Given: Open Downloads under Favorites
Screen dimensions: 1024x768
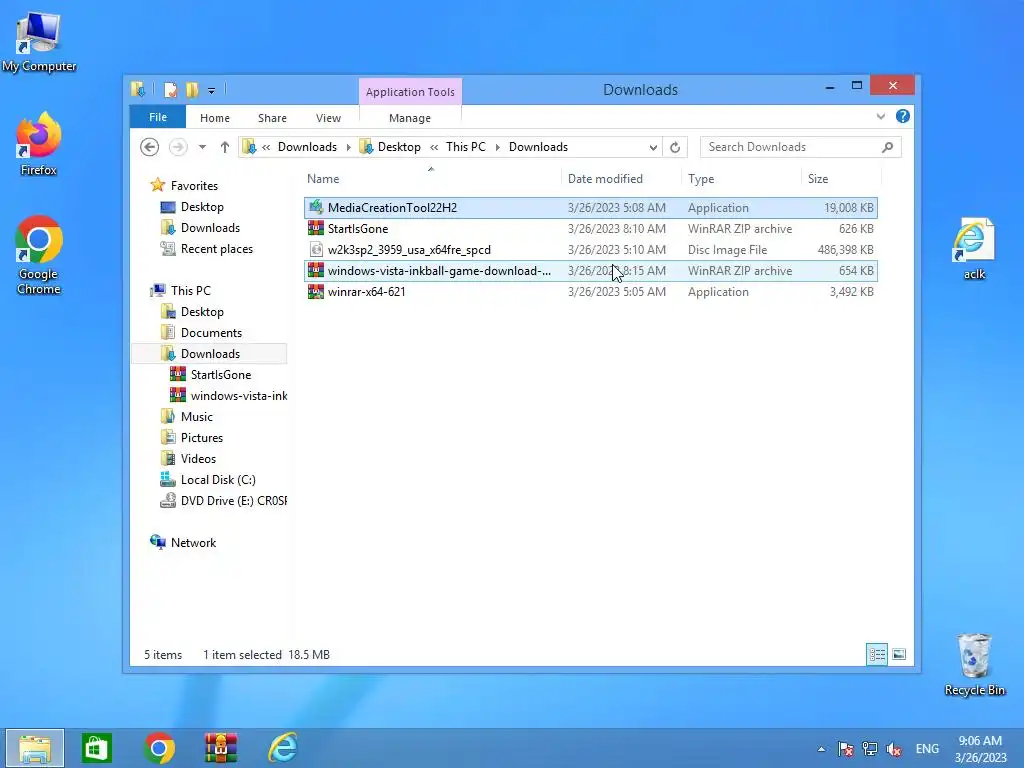Looking at the screenshot, I should (x=210, y=227).
